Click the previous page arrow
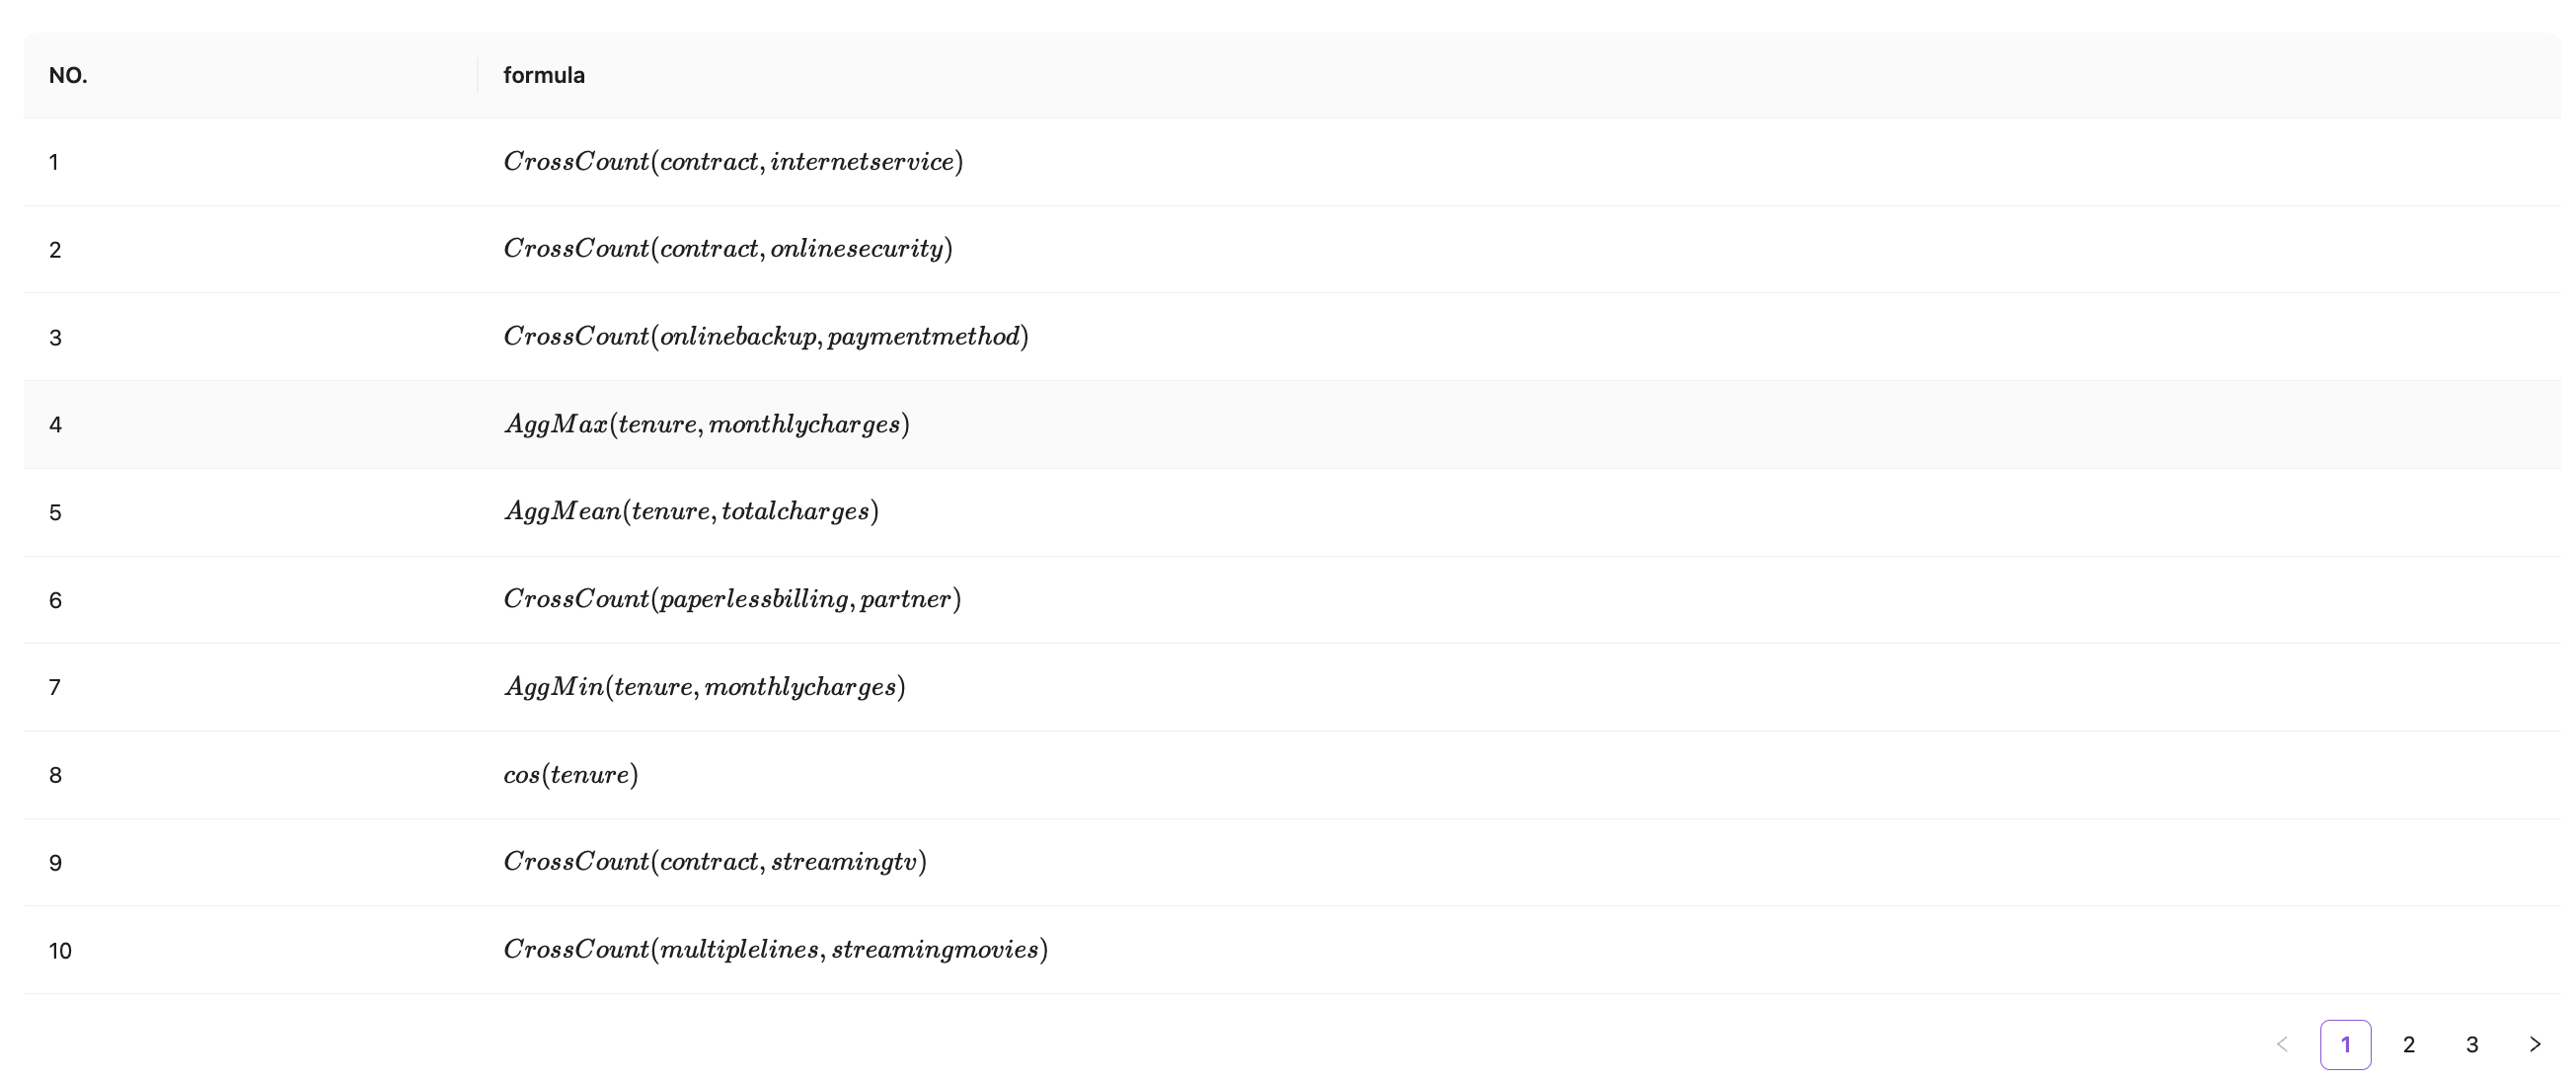This screenshot has width=2576, height=1080. [x=2282, y=1045]
